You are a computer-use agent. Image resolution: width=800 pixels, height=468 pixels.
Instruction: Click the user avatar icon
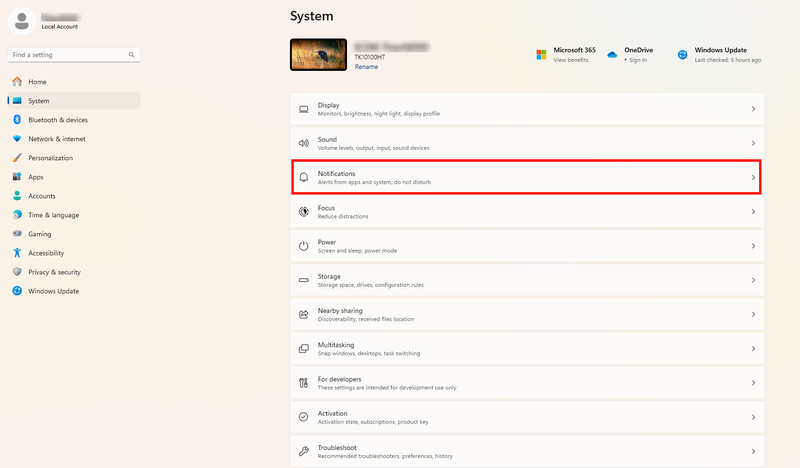tap(21, 21)
